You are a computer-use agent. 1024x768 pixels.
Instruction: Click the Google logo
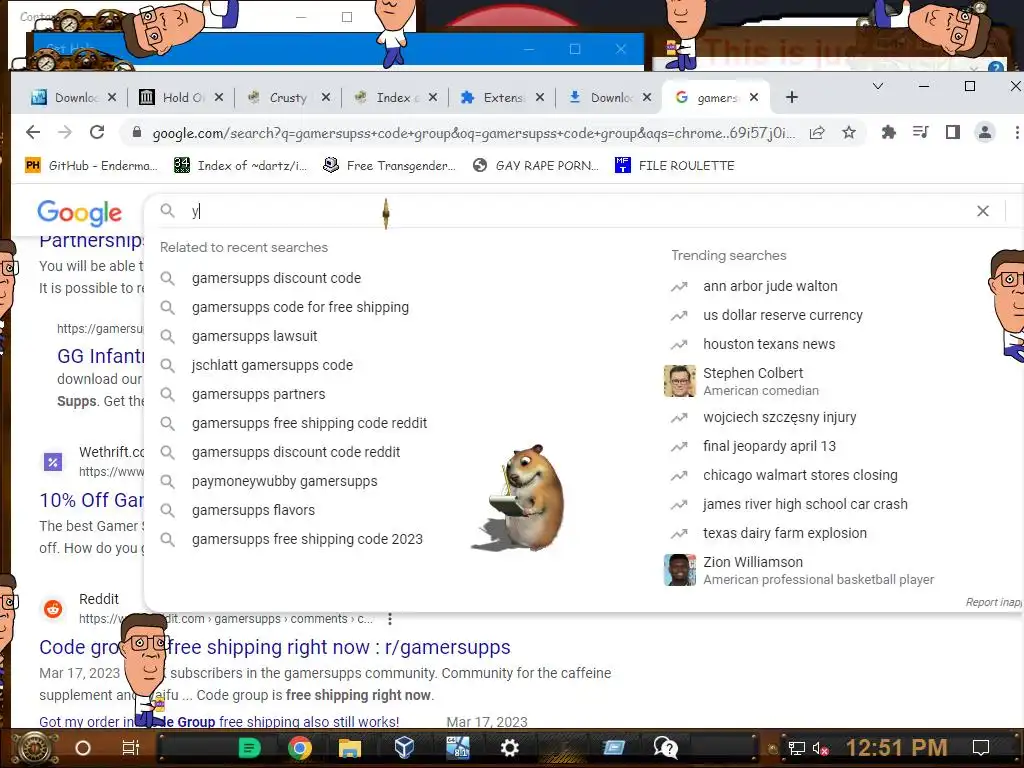point(80,212)
